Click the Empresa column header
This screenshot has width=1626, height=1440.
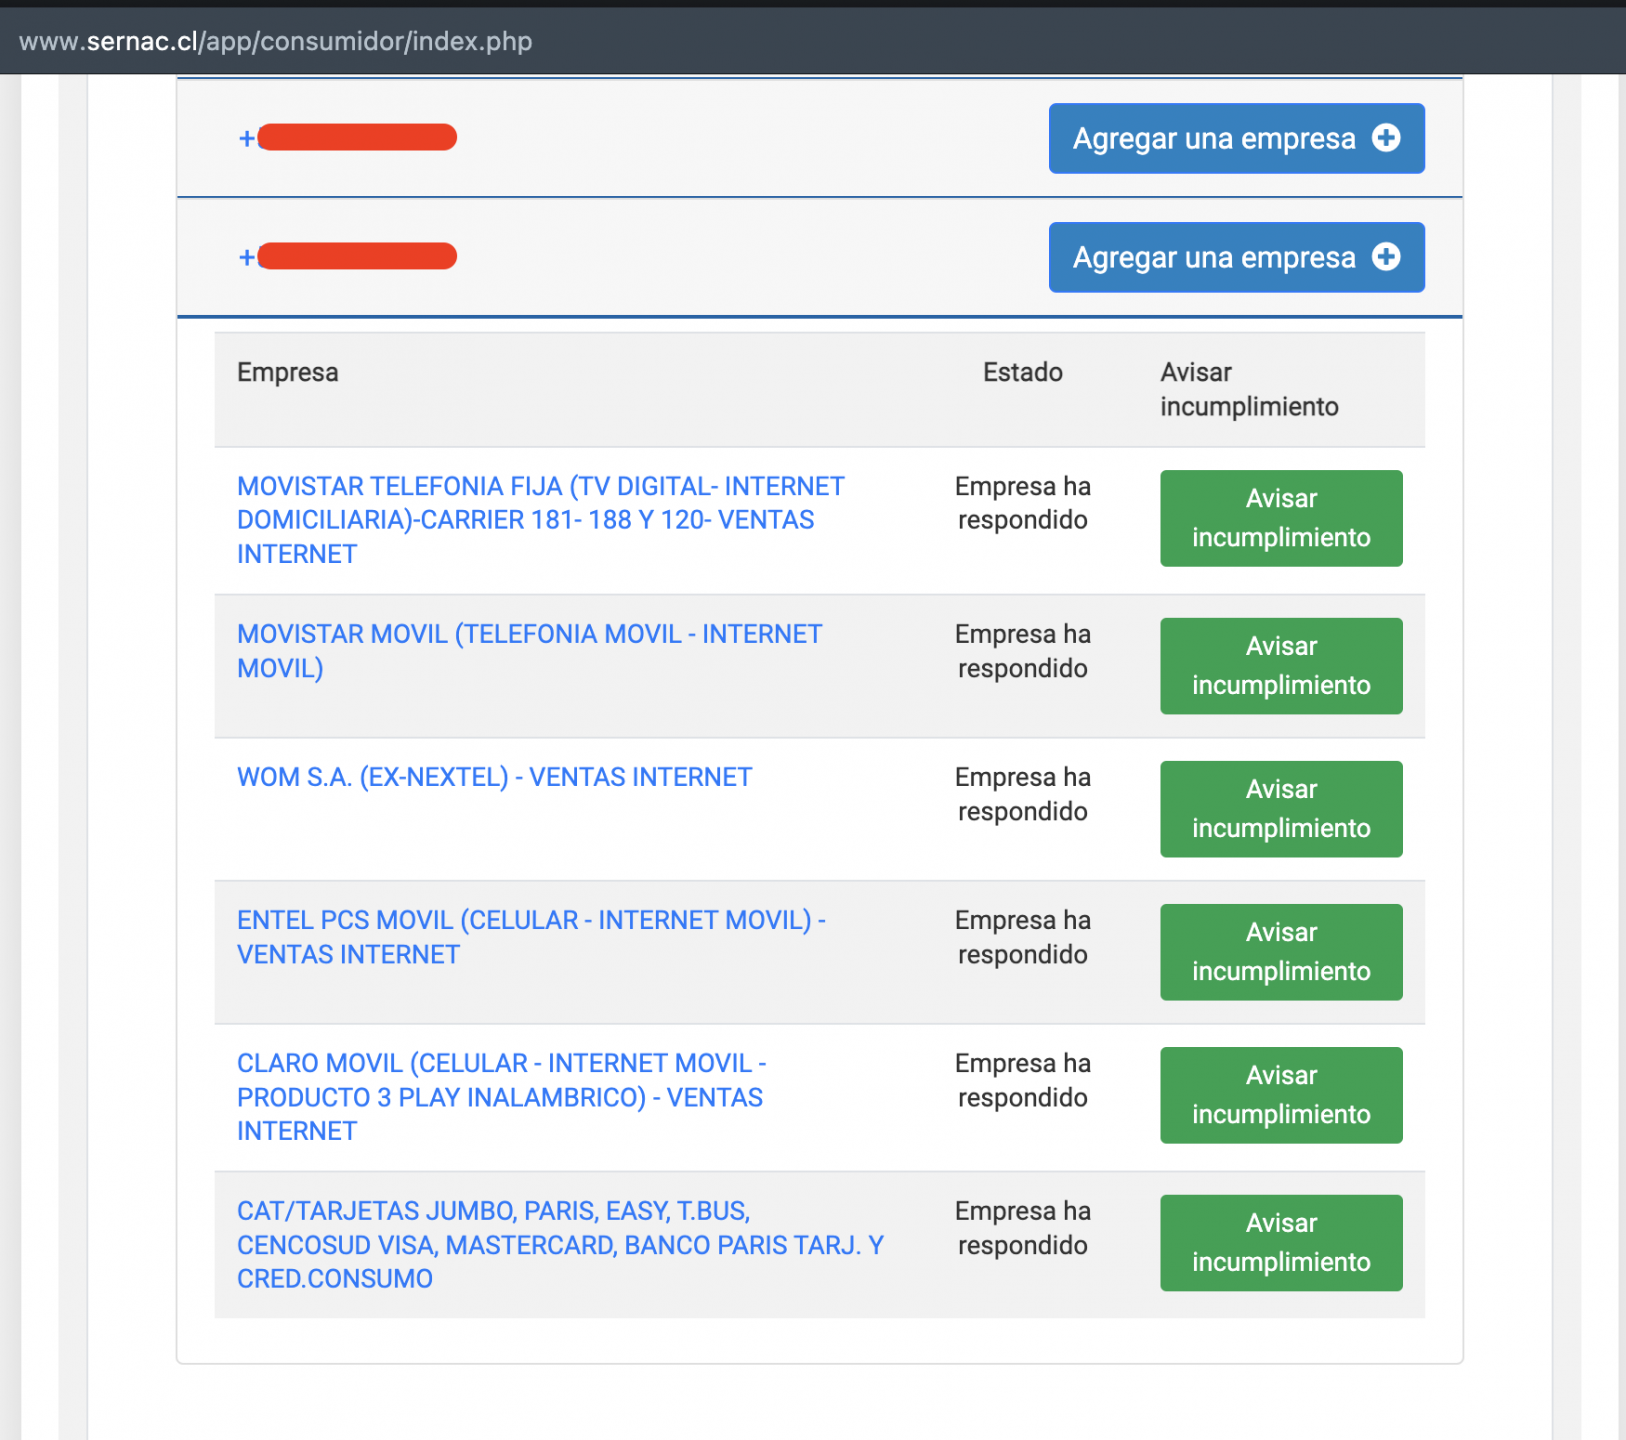click(x=288, y=372)
